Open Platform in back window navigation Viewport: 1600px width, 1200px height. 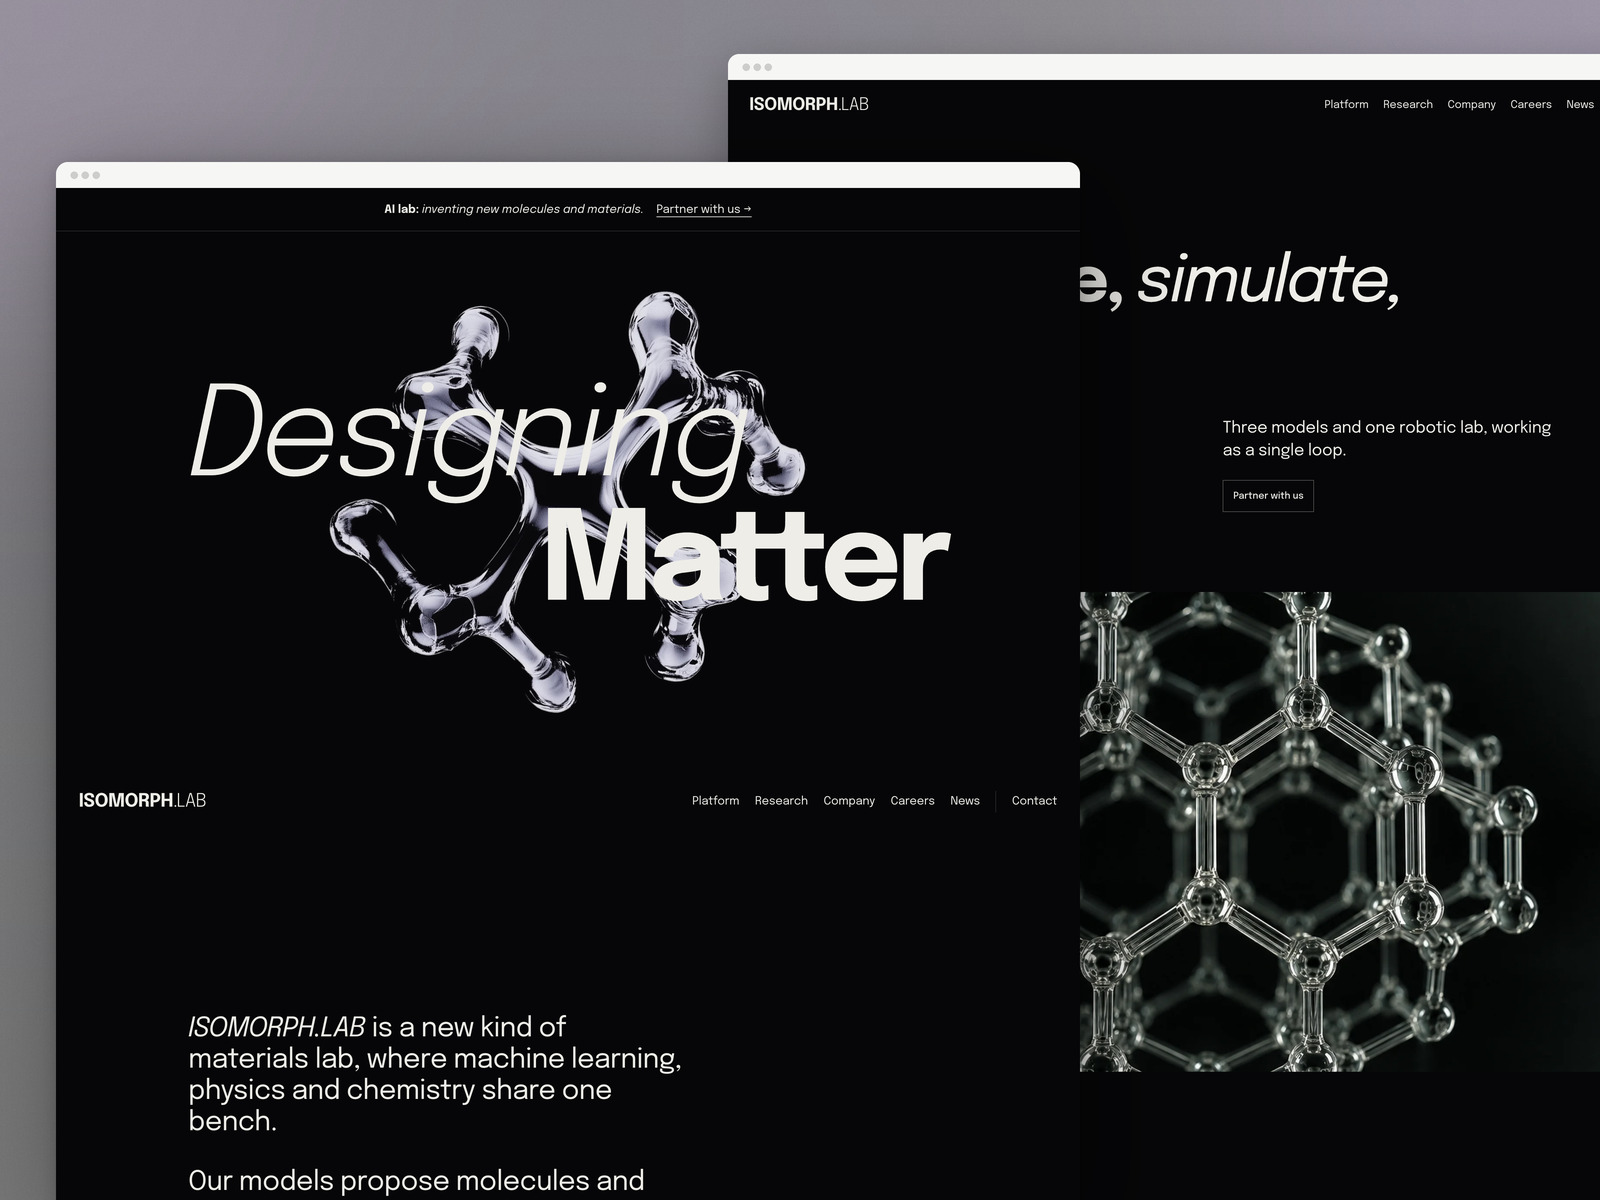(1346, 104)
